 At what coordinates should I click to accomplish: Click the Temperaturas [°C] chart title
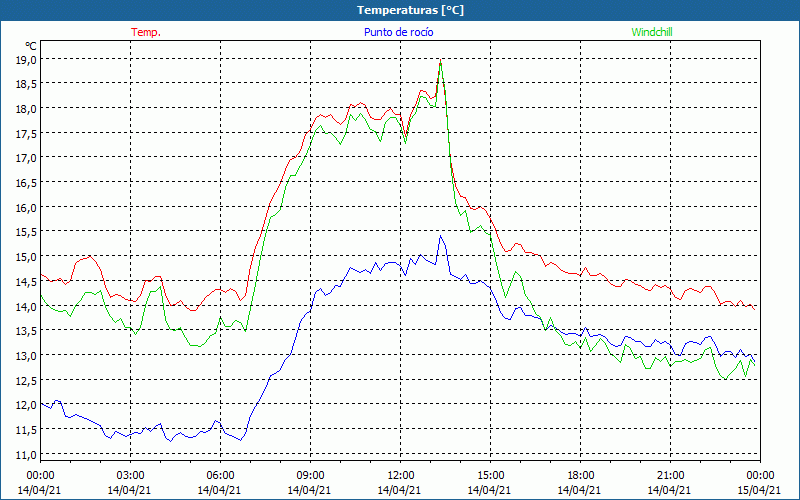[410, 10]
